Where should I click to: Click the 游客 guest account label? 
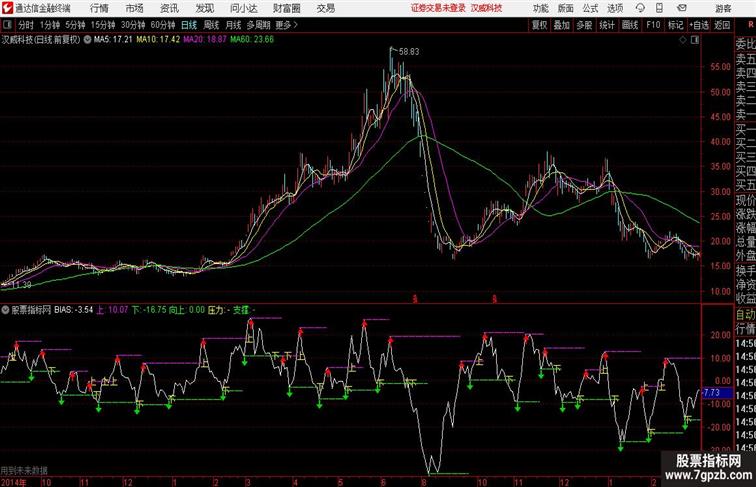pyautogui.click(x=723, y=8)
